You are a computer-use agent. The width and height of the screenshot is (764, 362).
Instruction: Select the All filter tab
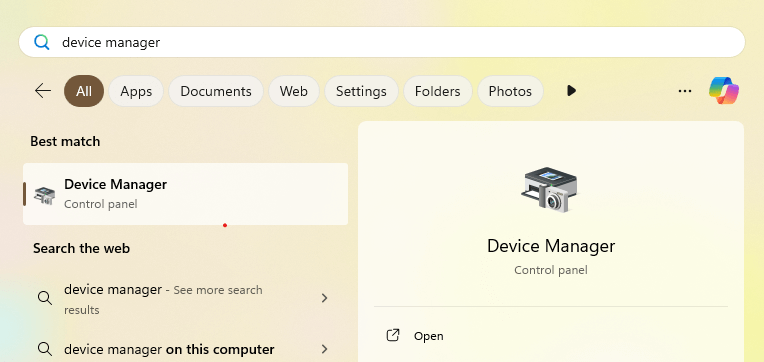[84, 91]
